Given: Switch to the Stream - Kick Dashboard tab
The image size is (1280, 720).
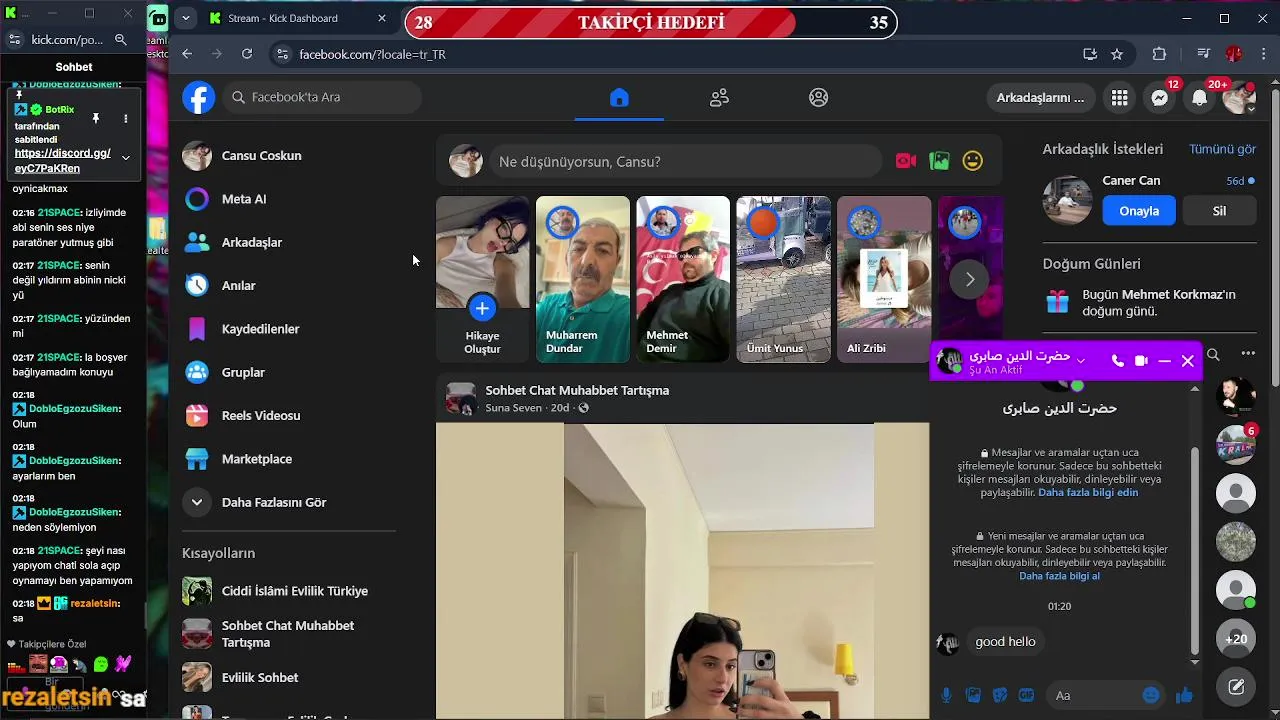Looking at the screenshot, I should coord(299,18).
